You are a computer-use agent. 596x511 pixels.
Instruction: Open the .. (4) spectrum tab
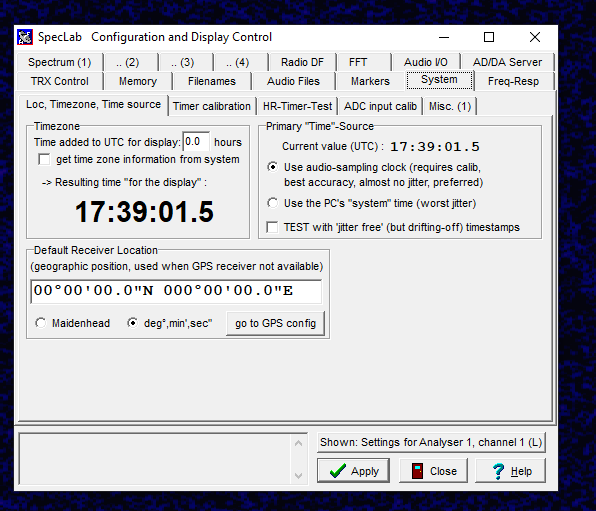click(241, 62)
